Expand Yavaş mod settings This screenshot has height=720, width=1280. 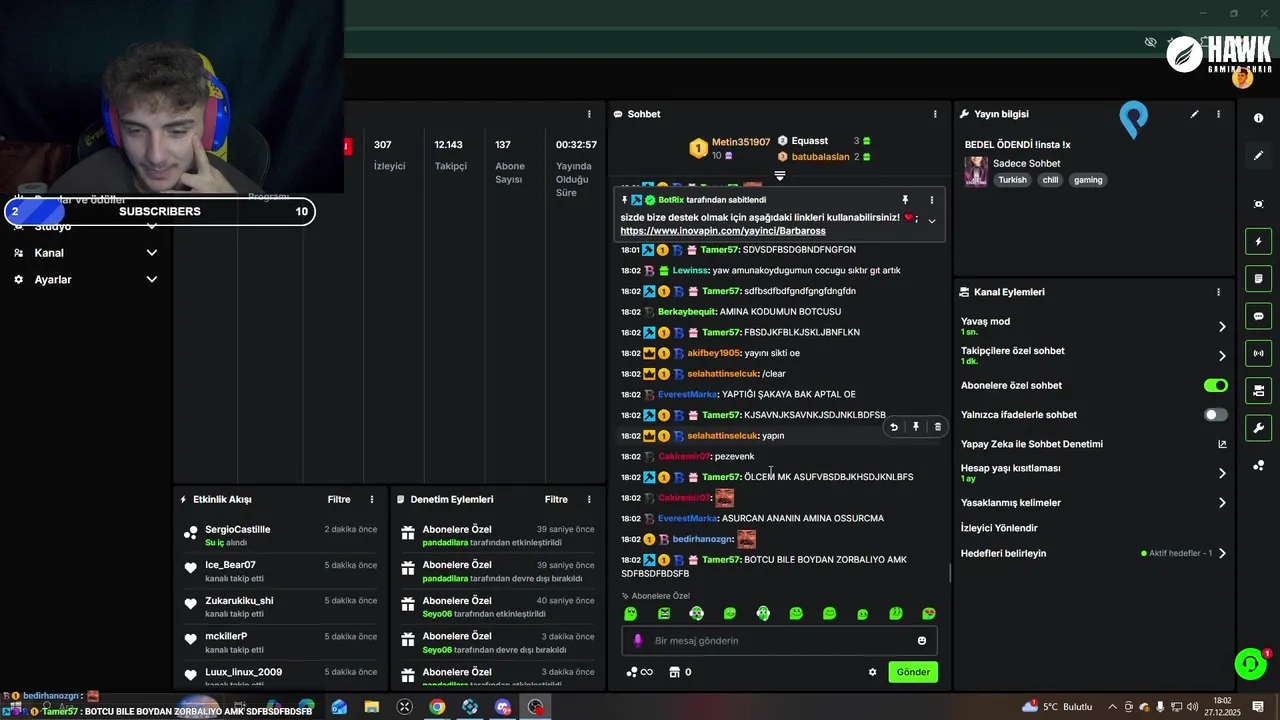(1222, 326)
